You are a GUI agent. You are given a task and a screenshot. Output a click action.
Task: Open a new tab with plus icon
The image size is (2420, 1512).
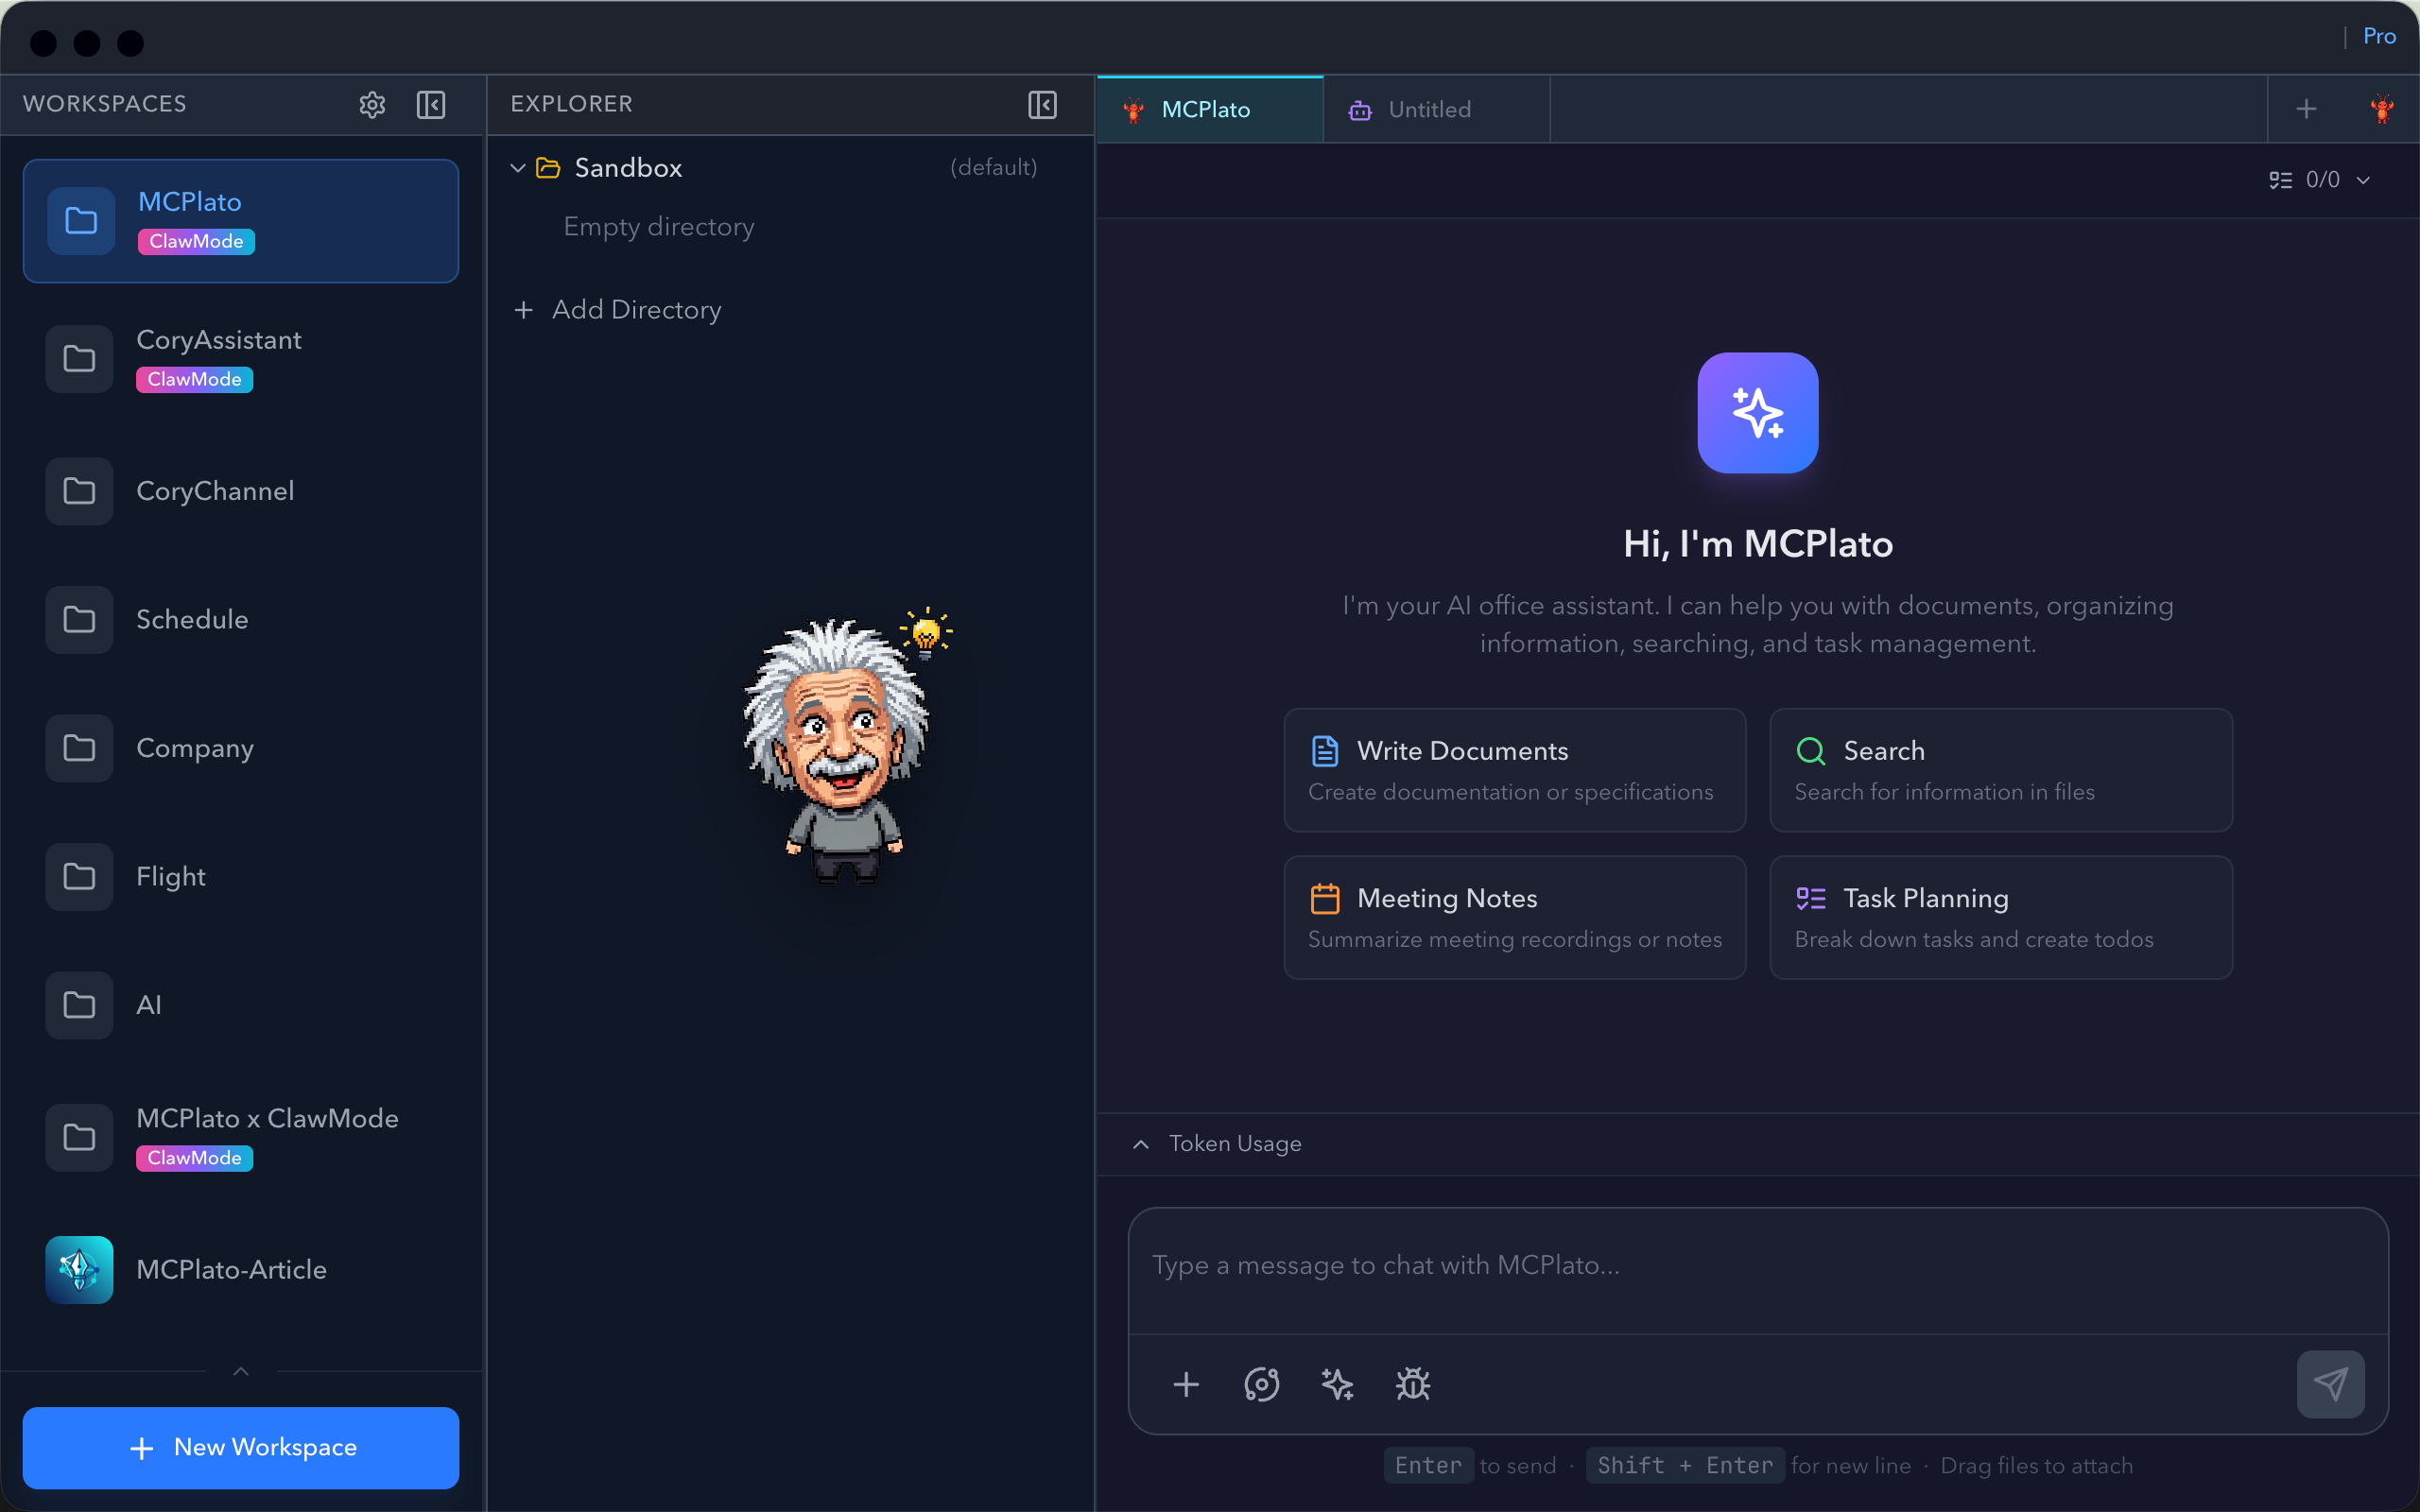click(2307, 108)
